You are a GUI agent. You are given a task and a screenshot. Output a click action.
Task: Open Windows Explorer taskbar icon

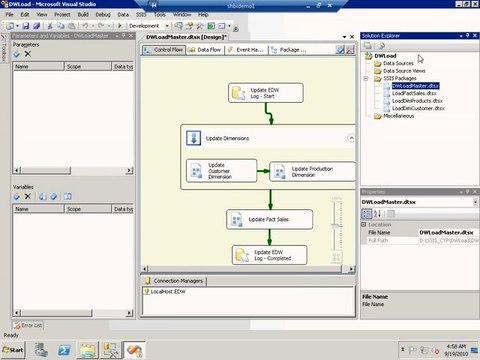pos(88,350)
